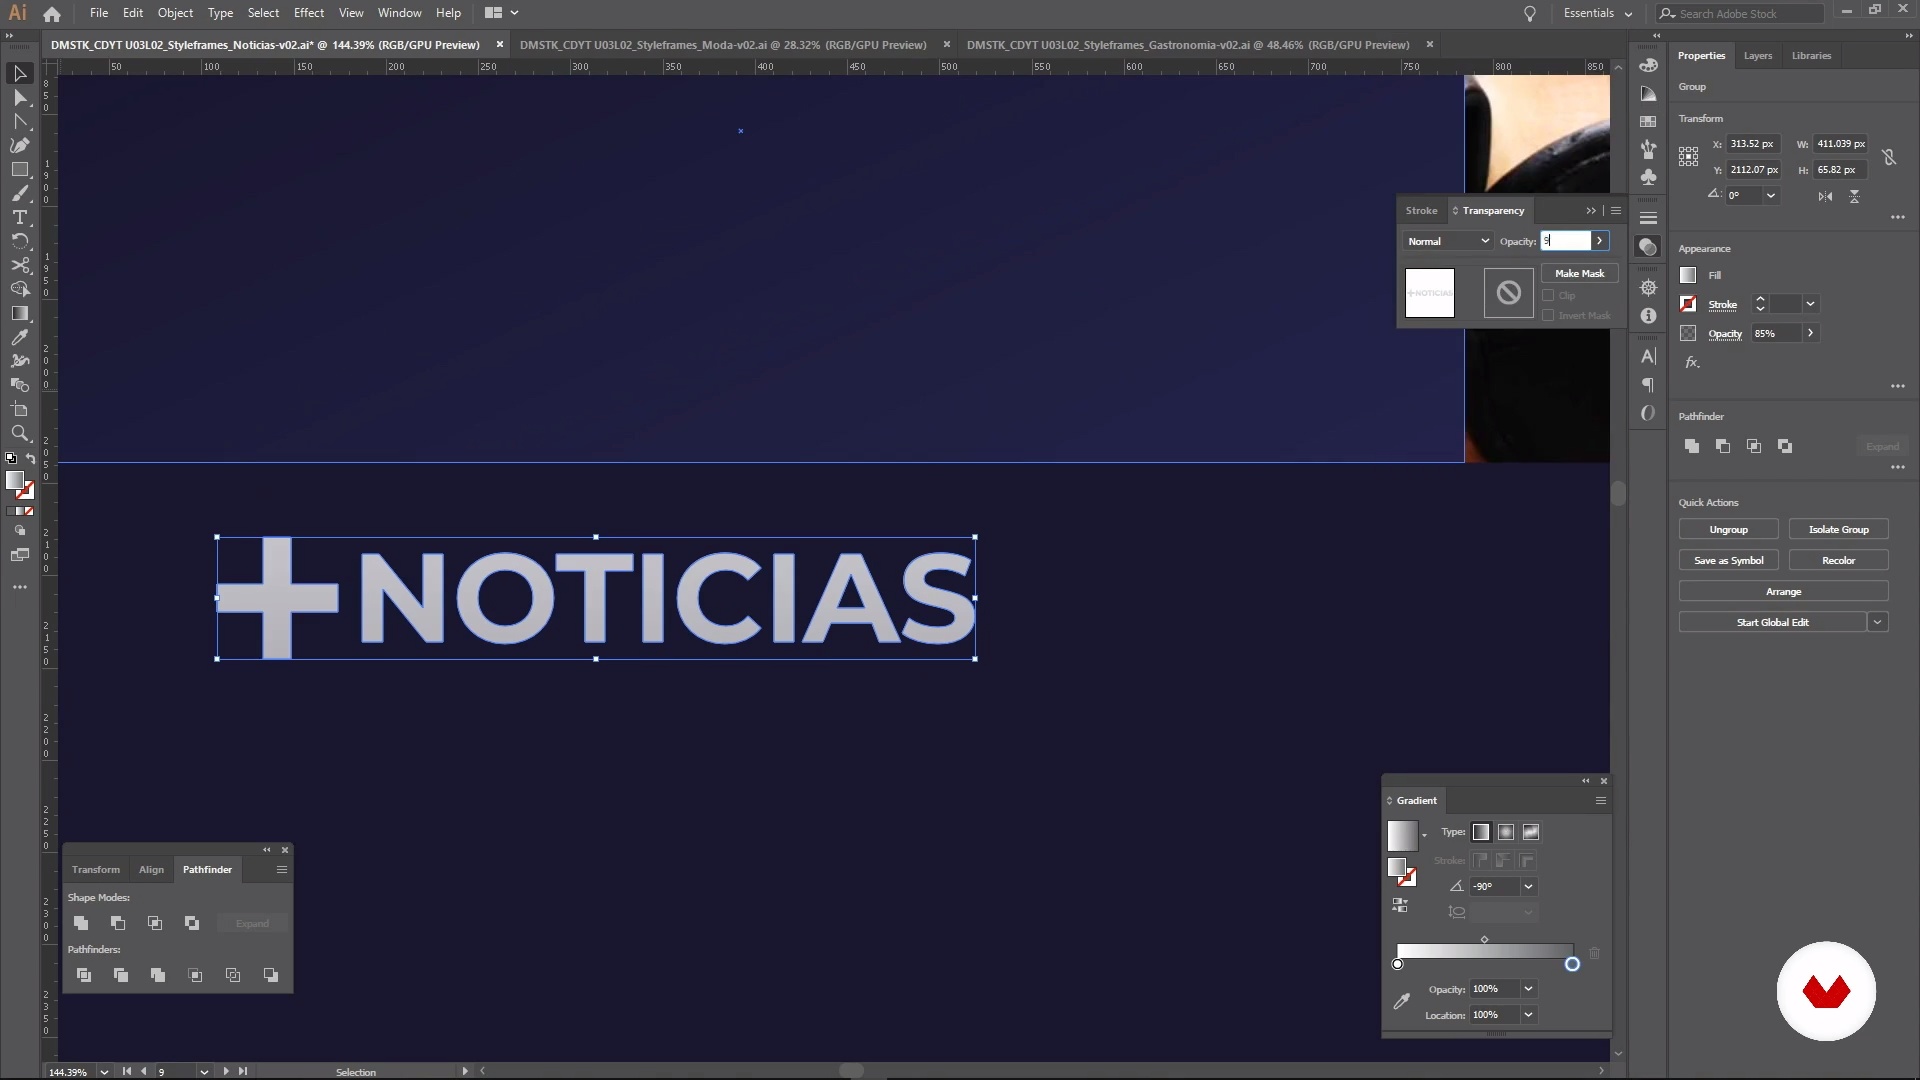Select Linear Gradient type
This screenshot has width=1920, height=1080.
[x=1481, y=832]
